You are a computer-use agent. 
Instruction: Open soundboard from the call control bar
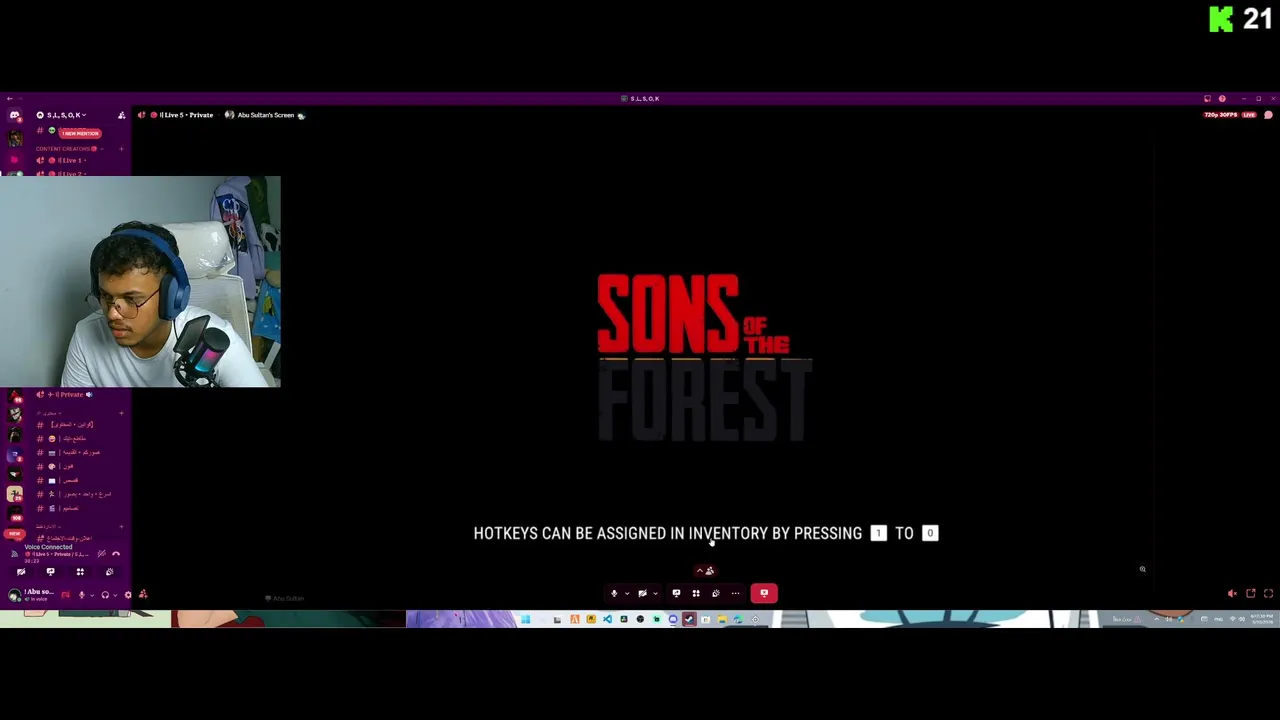716,593
